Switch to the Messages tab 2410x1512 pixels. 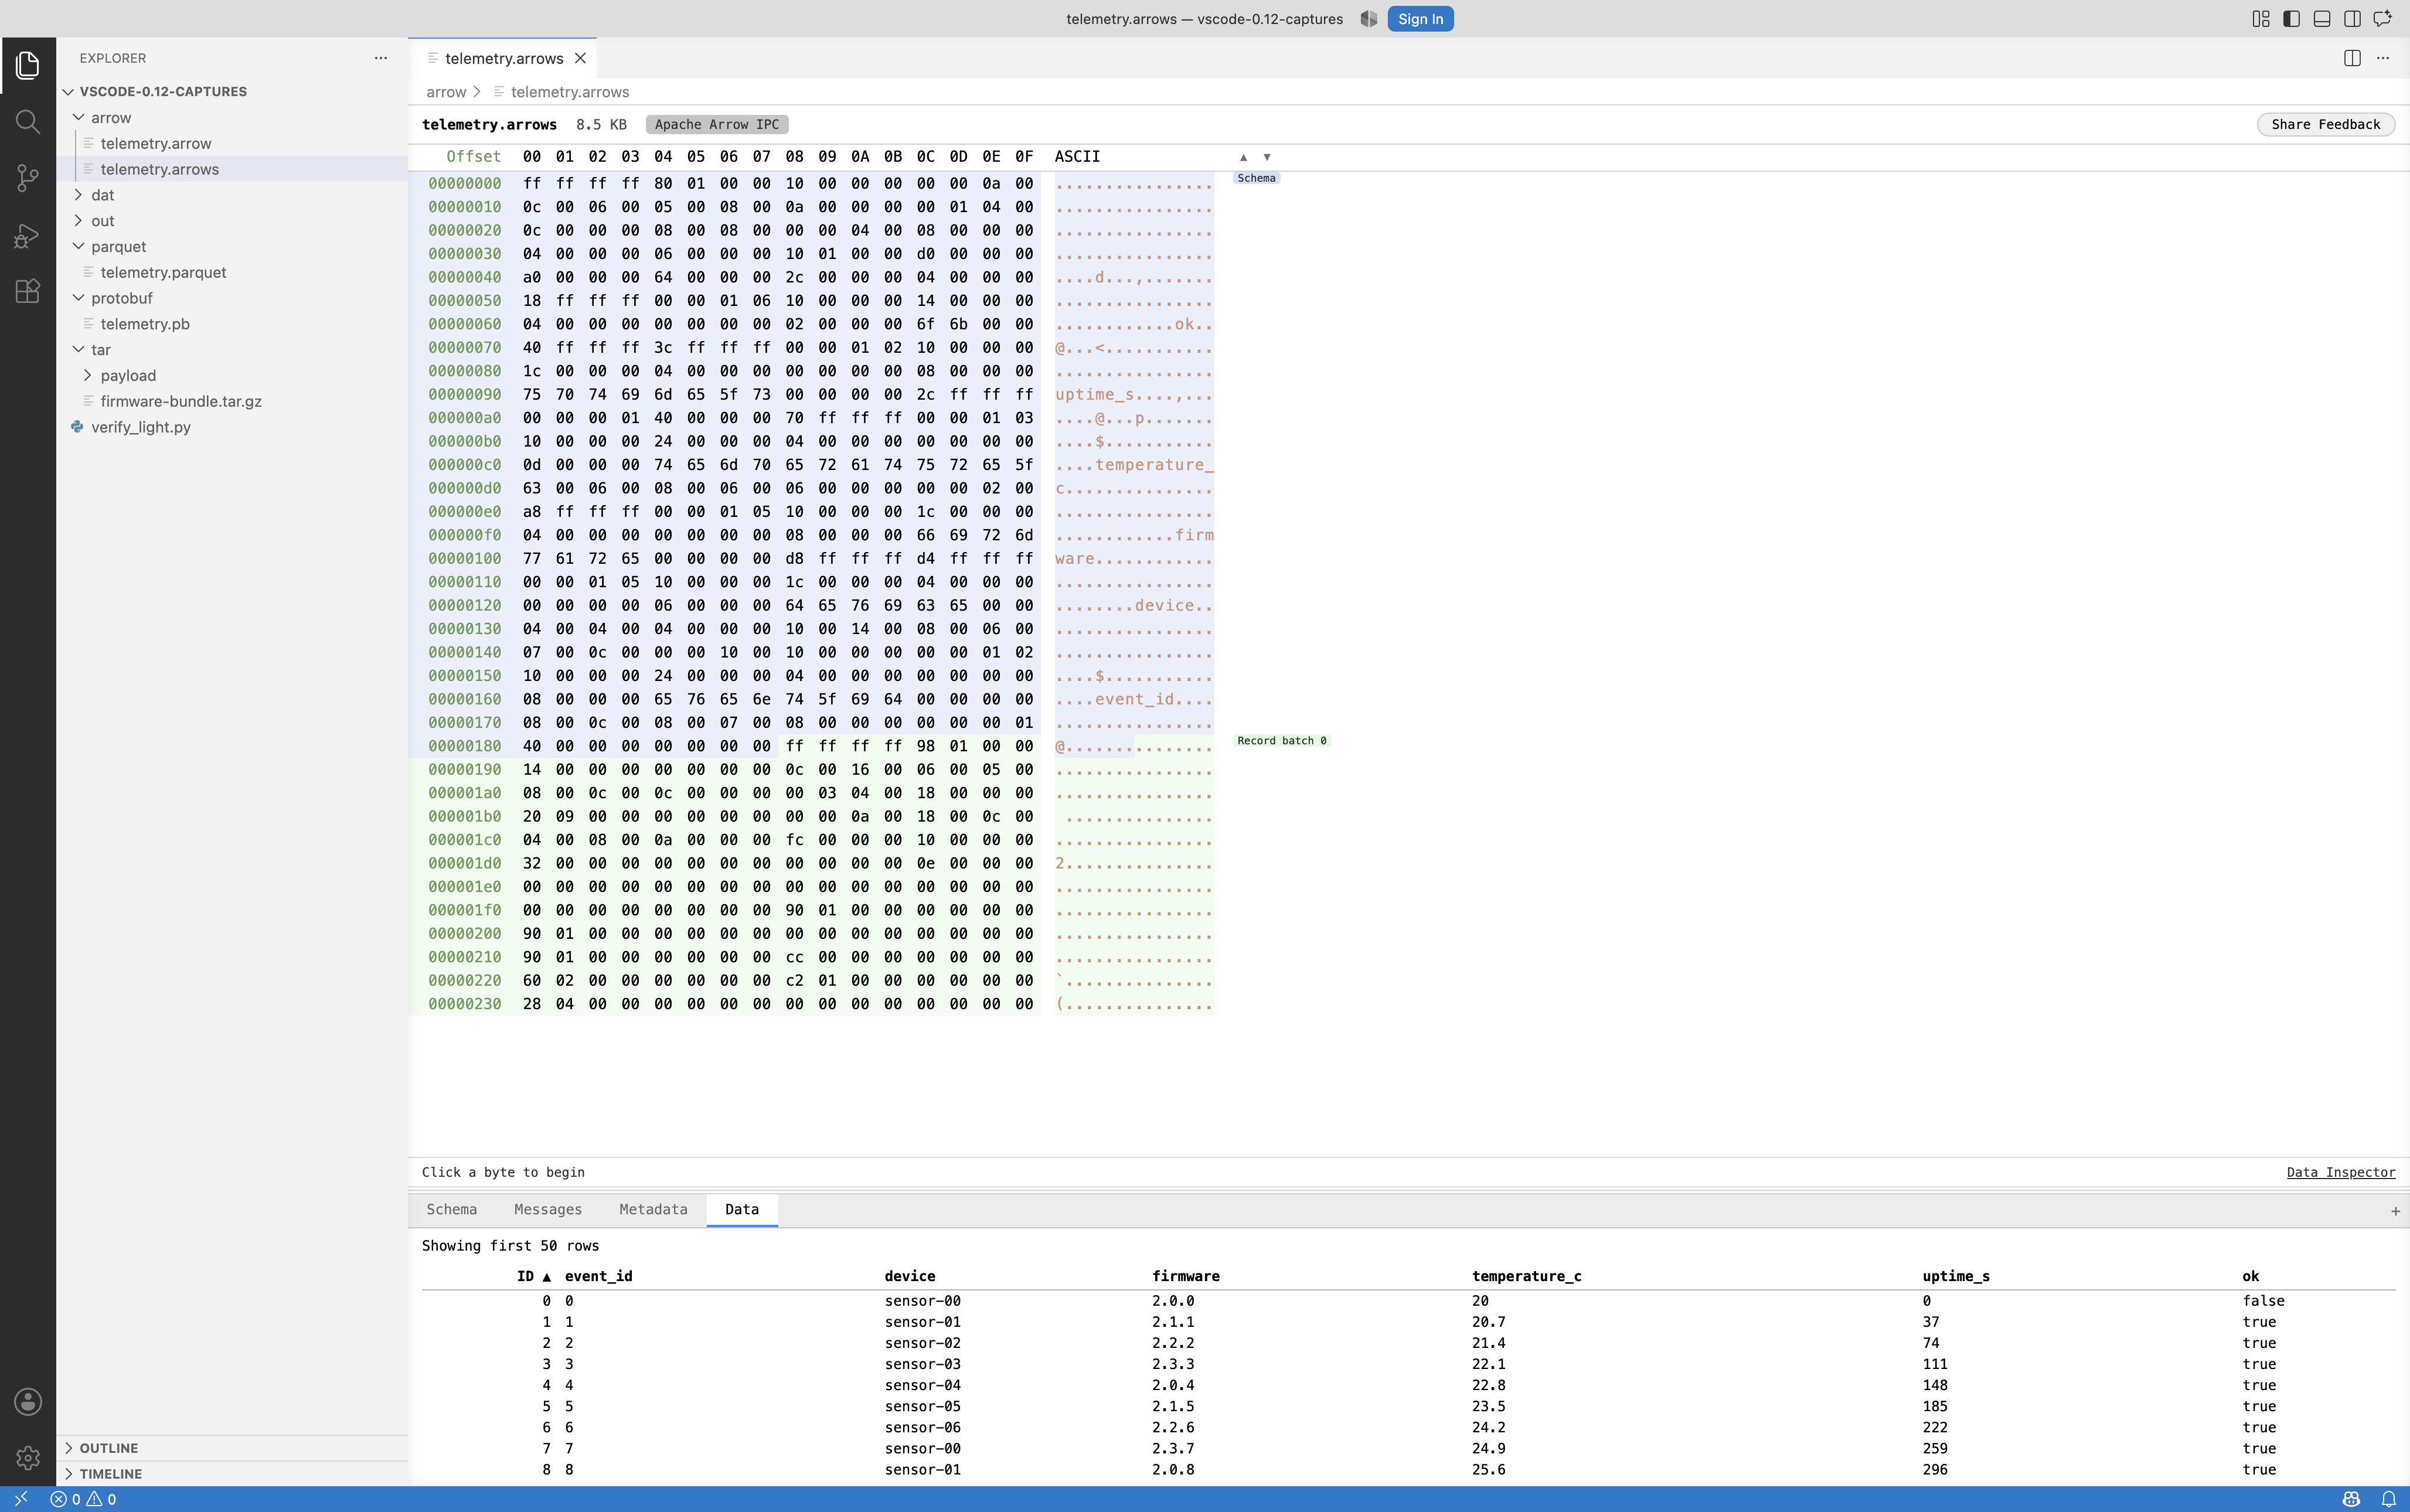548,1209
